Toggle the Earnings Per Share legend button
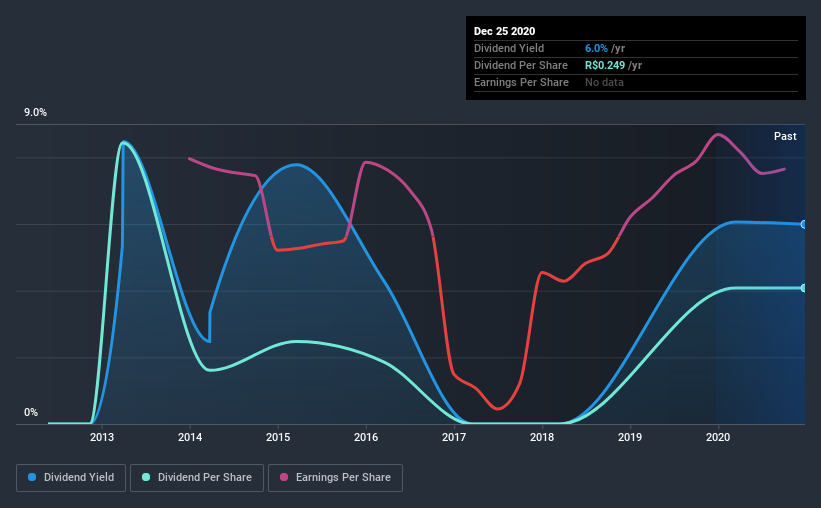This screenshot has height=508, width=821. [335, 478]
